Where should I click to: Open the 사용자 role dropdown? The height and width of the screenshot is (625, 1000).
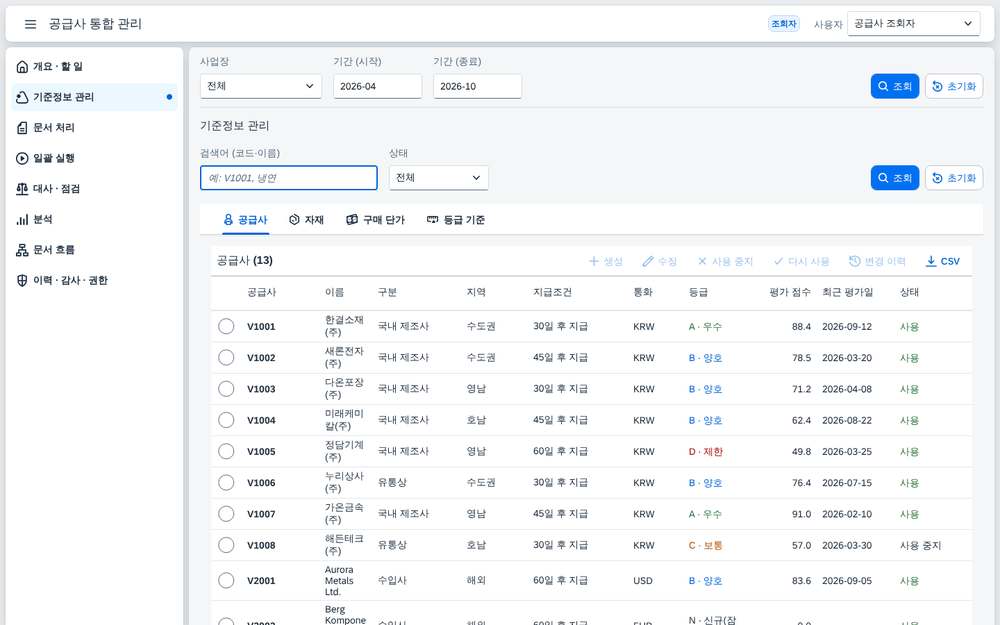pos(913,24)
